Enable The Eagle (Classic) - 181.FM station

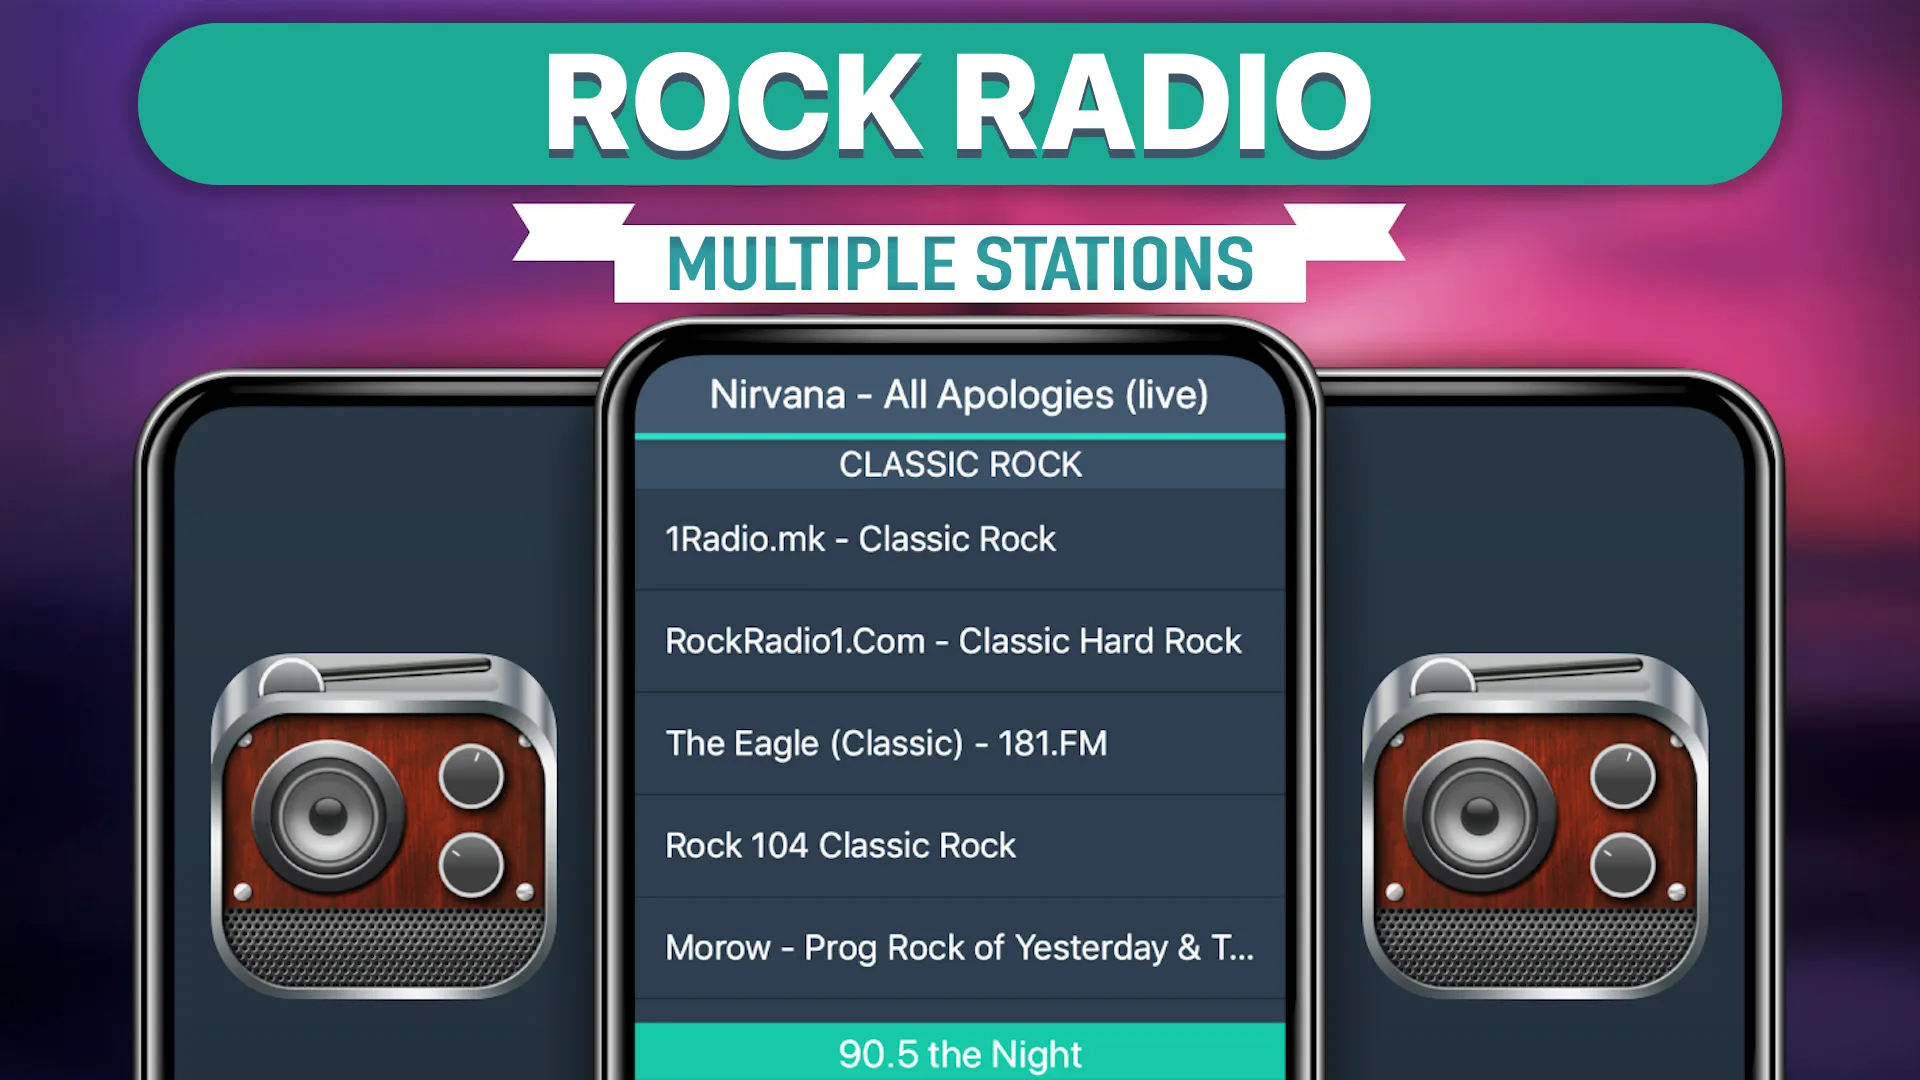pos(959,742)
